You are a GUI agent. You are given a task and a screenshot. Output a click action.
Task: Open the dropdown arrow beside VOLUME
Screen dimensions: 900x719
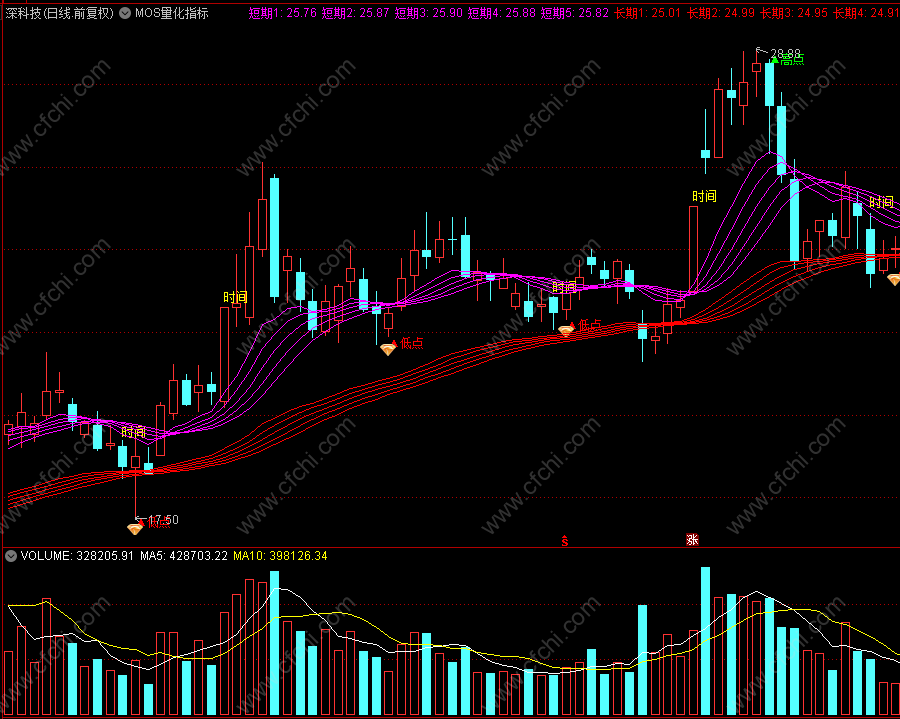click(10, 555)
